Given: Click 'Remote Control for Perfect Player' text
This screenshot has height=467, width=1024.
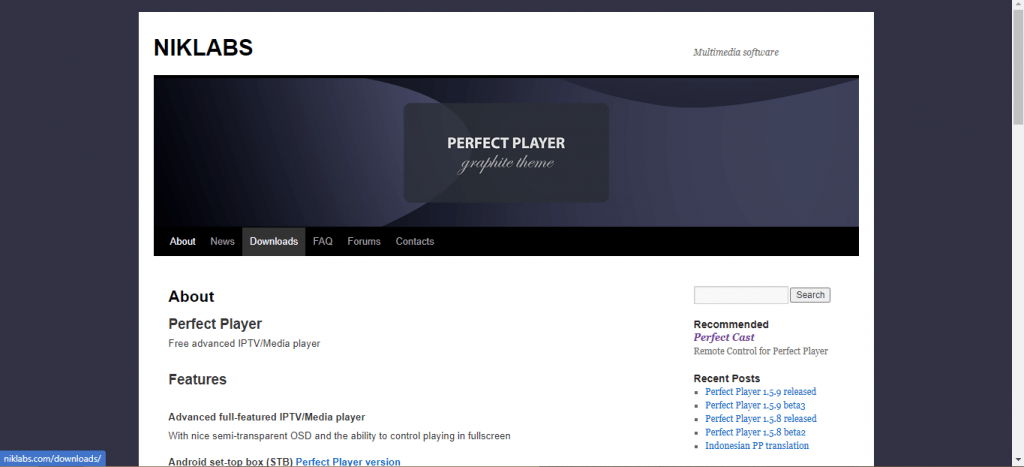Looking at the screenshot, I should click(x=761, y=351).
